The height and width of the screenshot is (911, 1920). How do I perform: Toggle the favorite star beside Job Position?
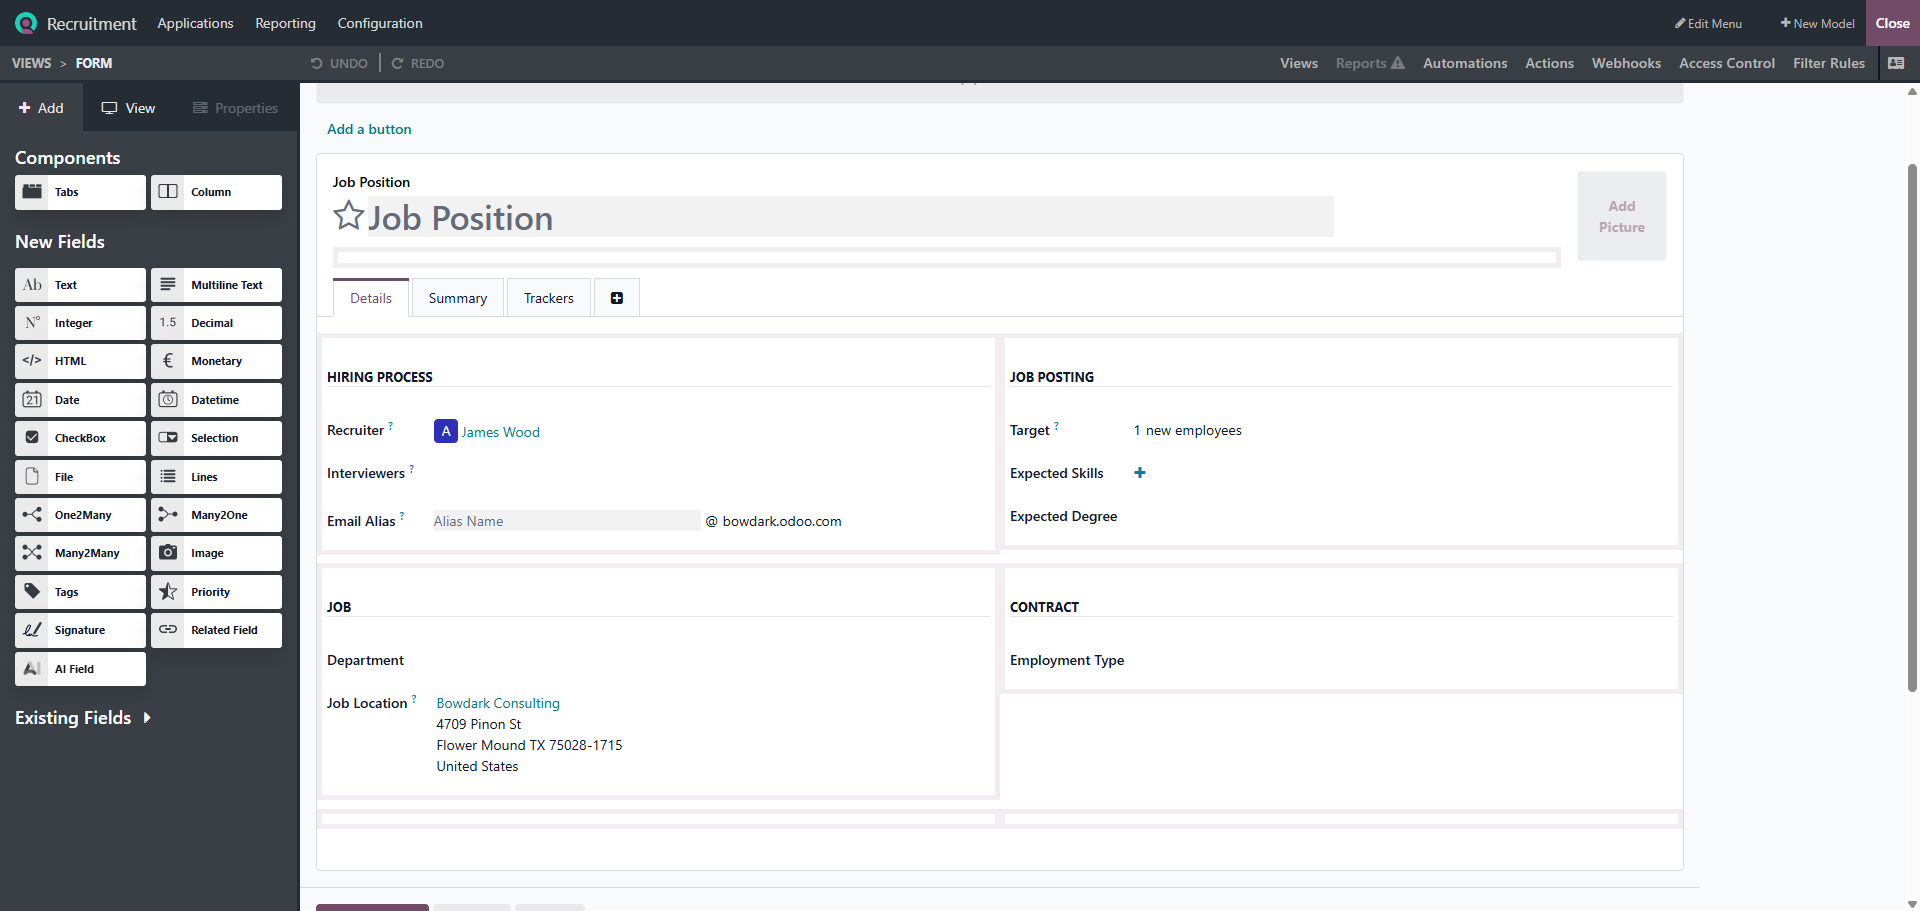tap(348, 216)
